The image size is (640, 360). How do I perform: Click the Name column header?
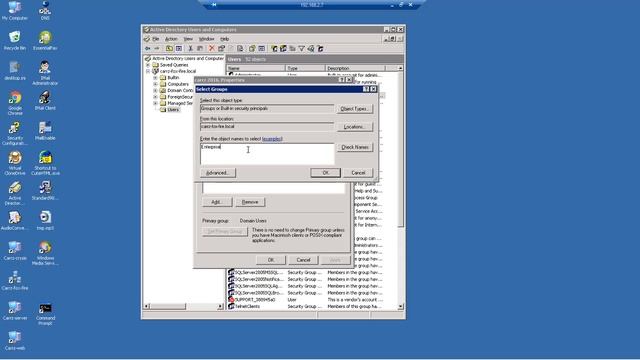pyautogui.click(x=256, y=68)
